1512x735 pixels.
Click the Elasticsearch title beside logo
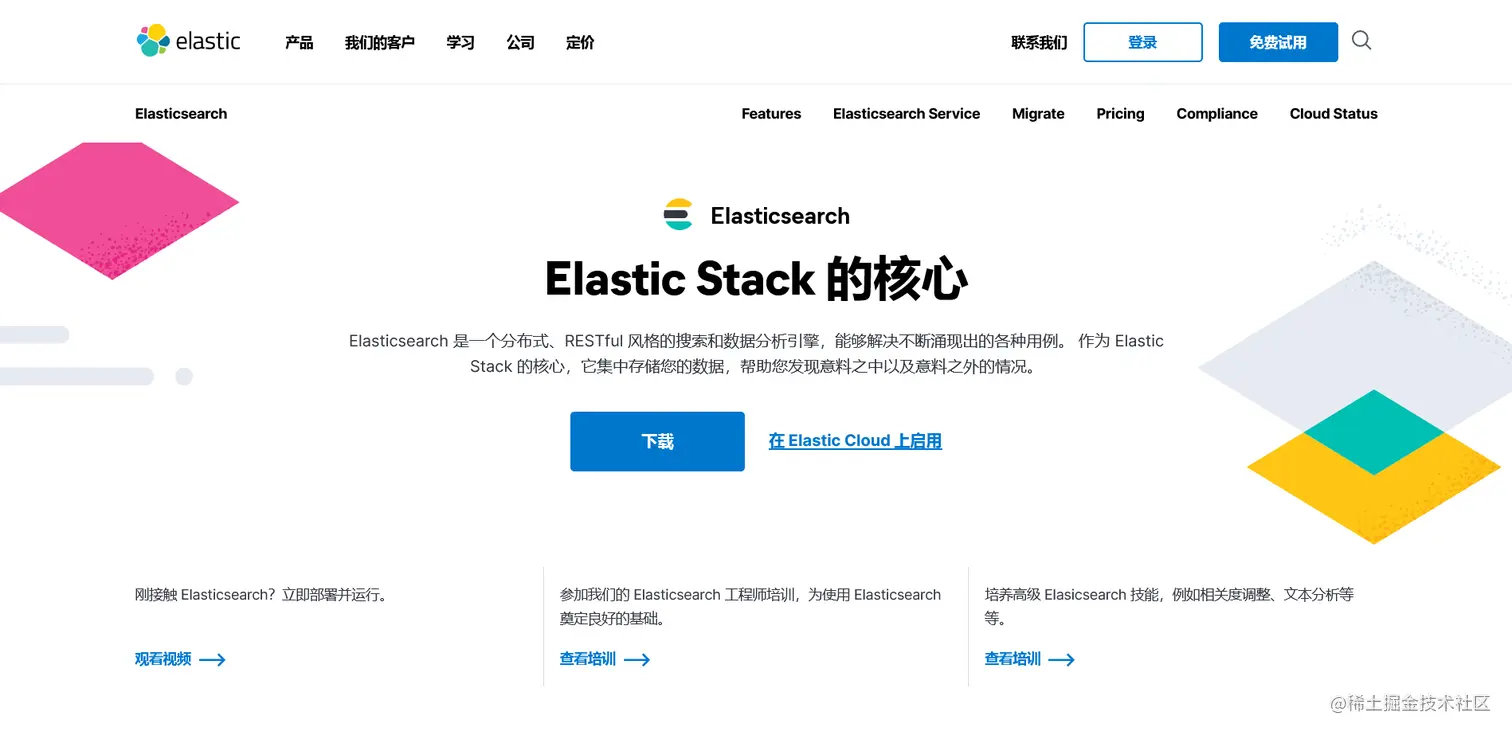pos(780,216)
